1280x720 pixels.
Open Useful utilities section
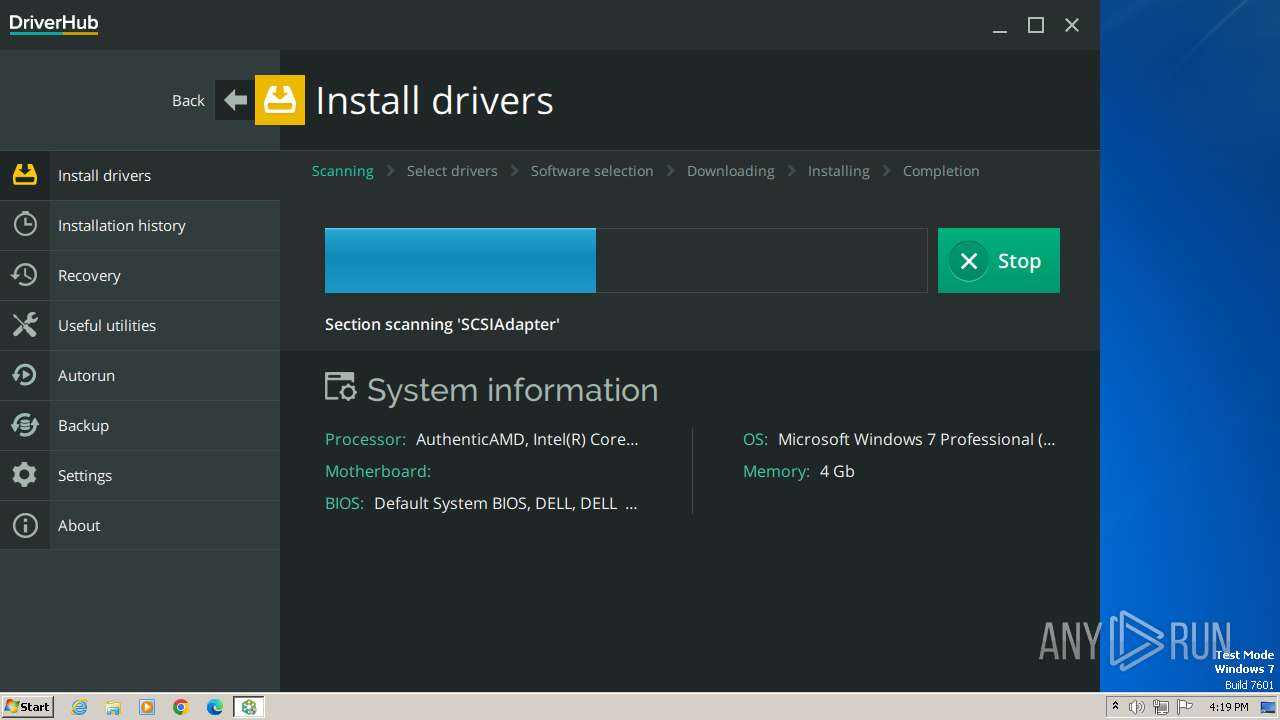(140, 325)
